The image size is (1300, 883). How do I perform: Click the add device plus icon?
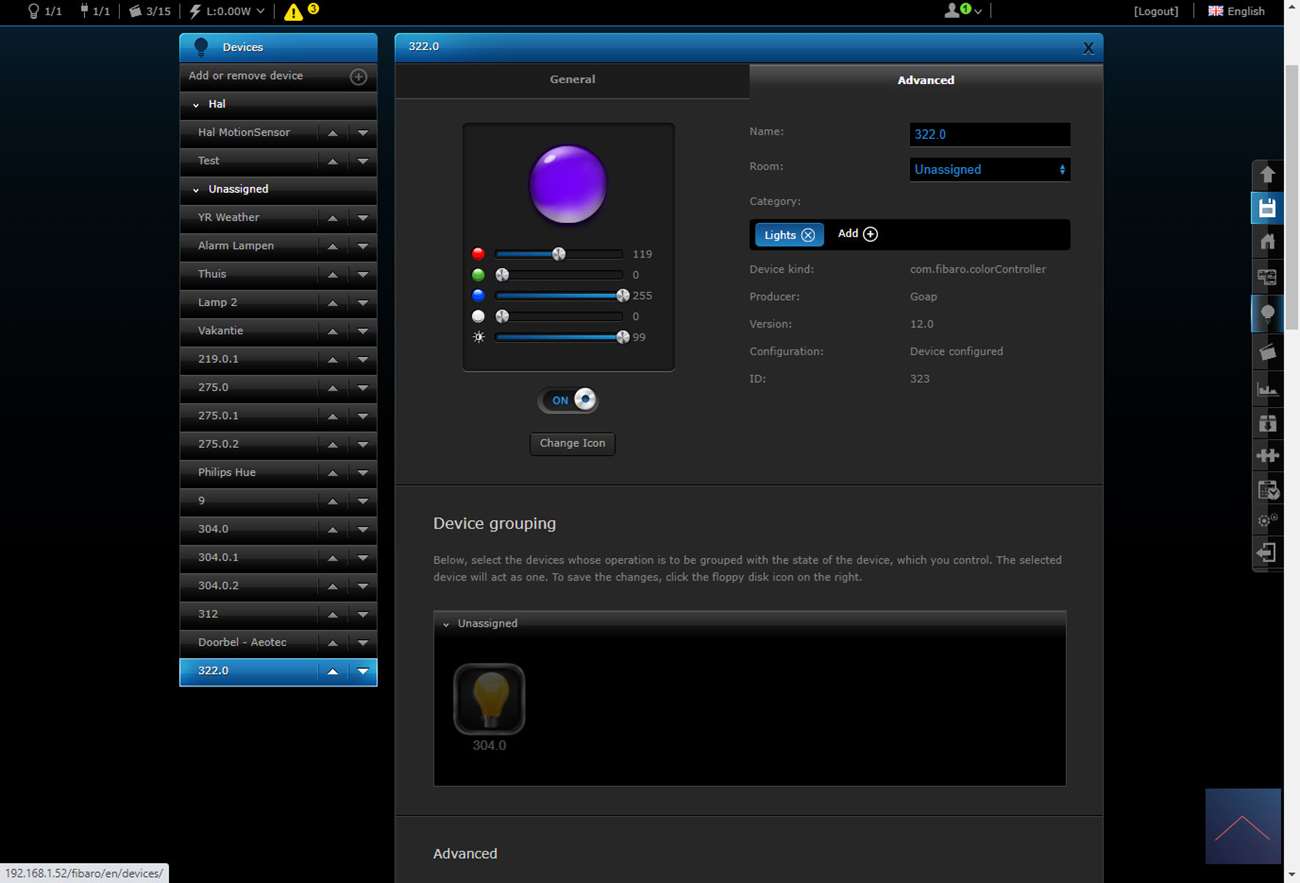[x=358, y=77]
